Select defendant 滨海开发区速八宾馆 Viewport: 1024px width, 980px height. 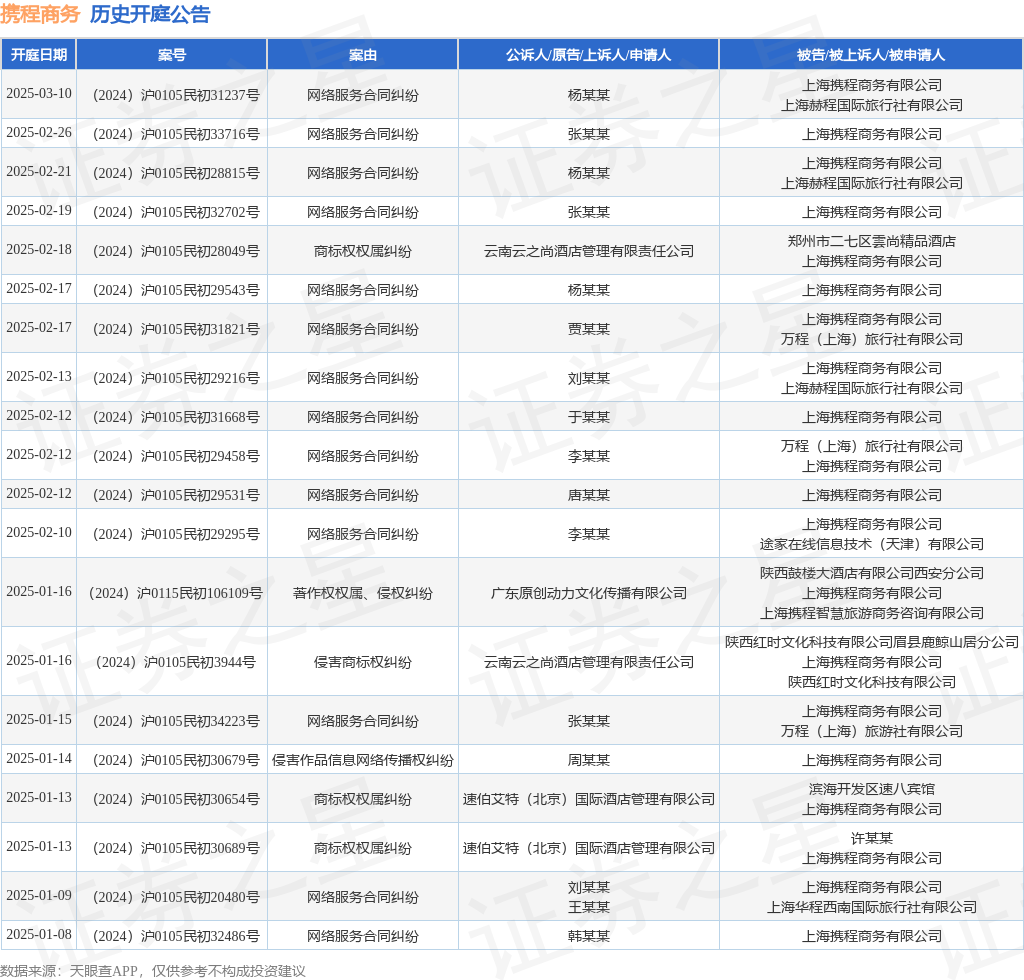(871, 789)
